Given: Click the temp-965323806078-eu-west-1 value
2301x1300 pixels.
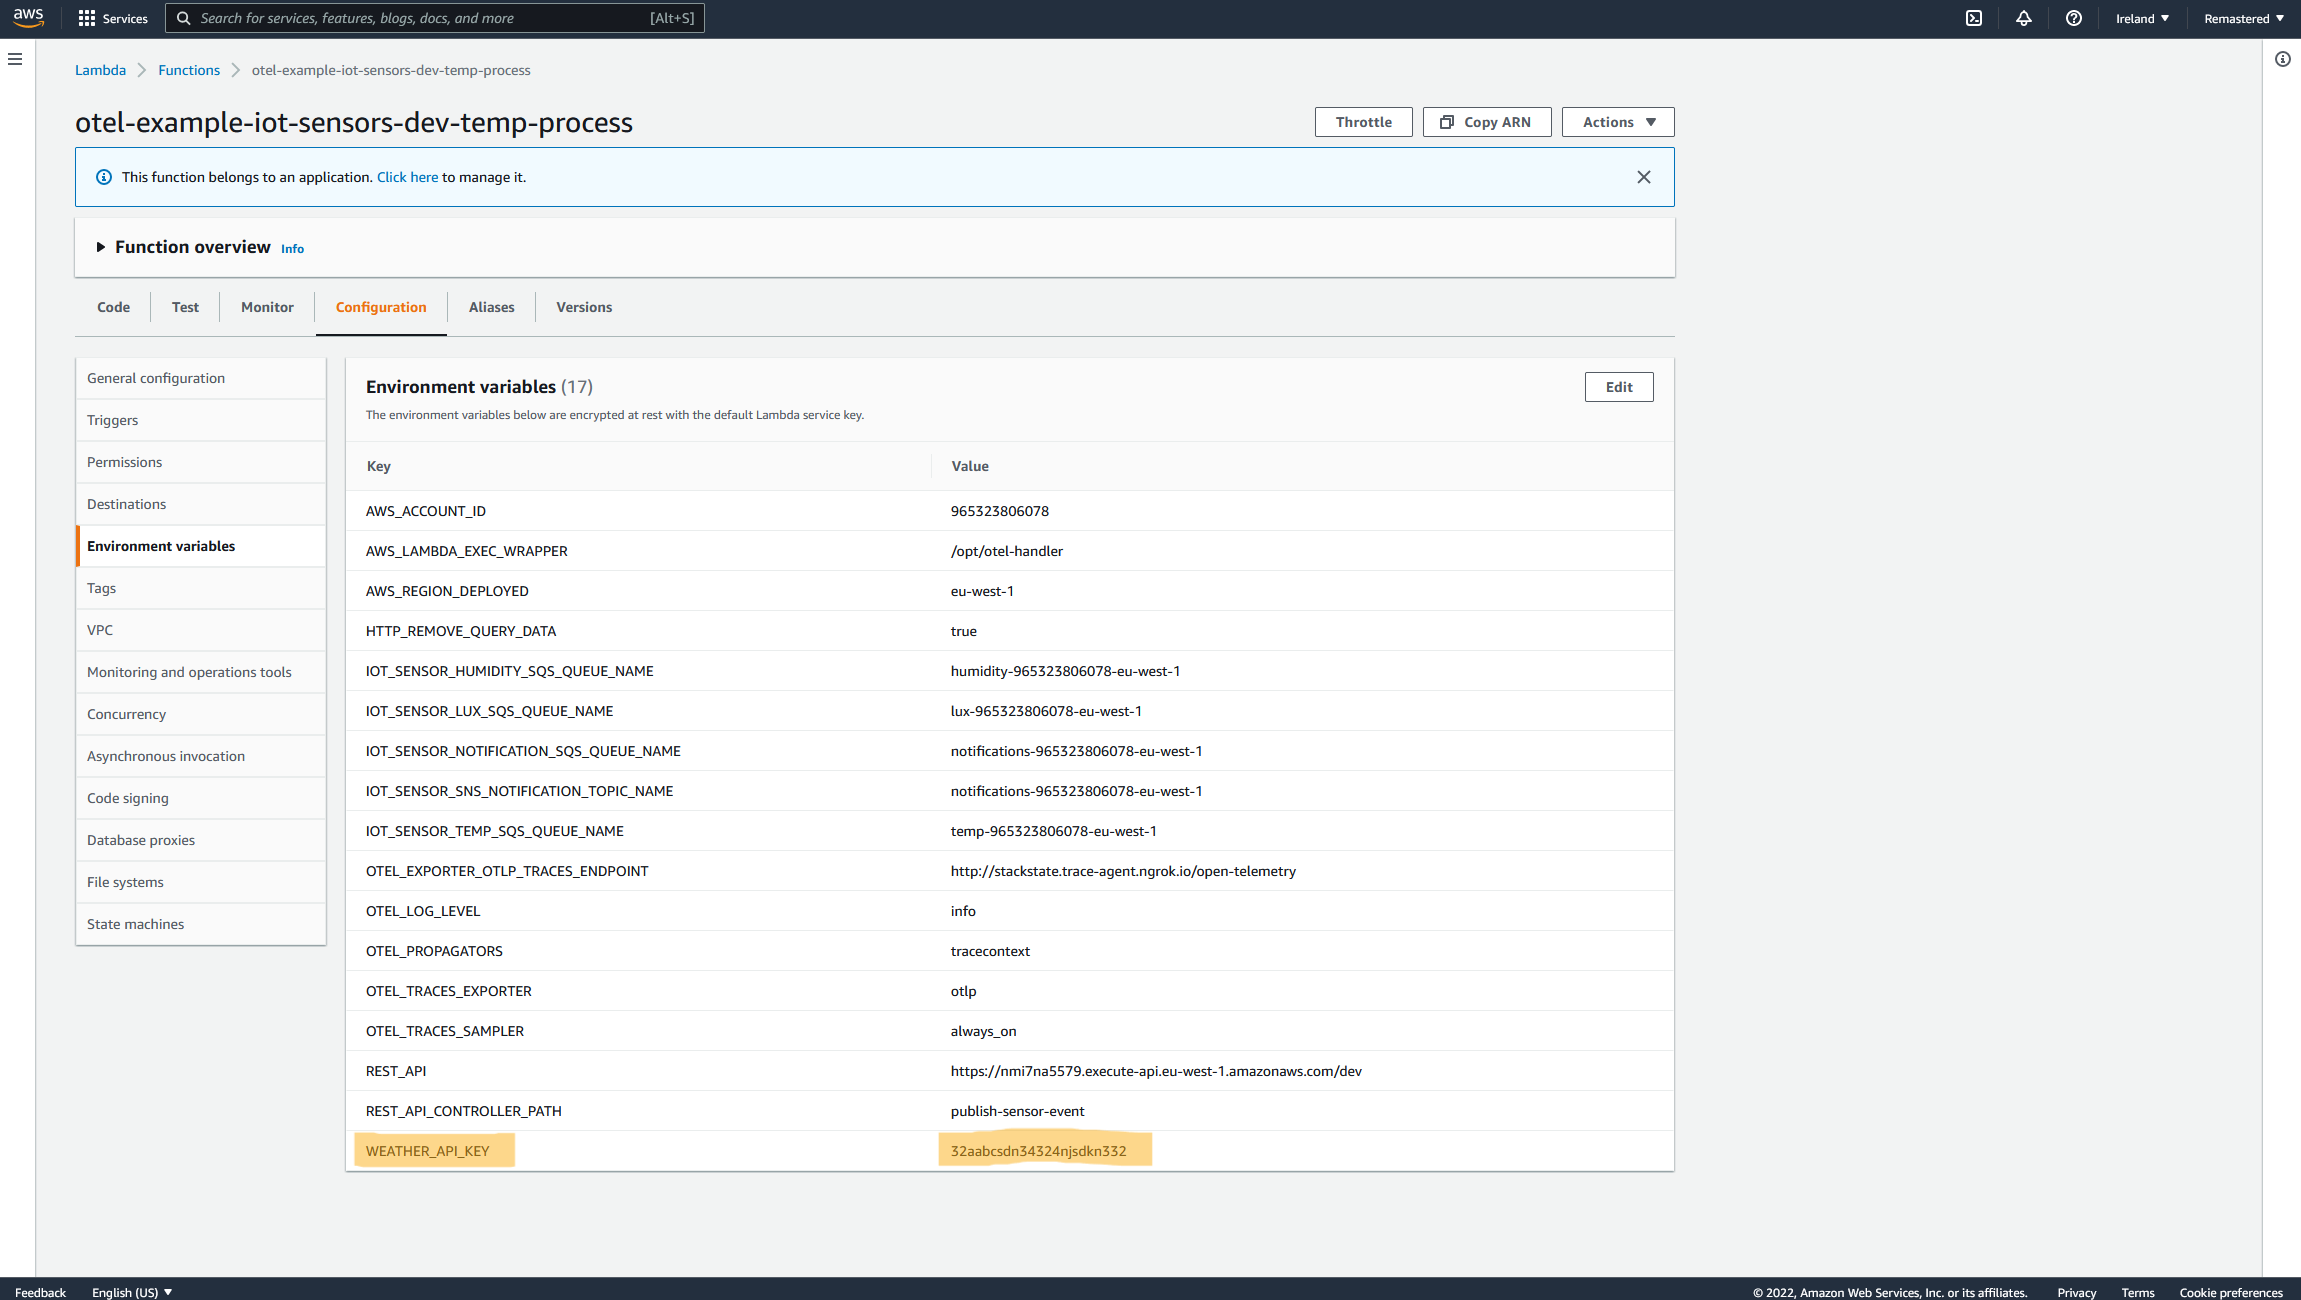Looking at the screenshot, I should tap(1054, 831).
